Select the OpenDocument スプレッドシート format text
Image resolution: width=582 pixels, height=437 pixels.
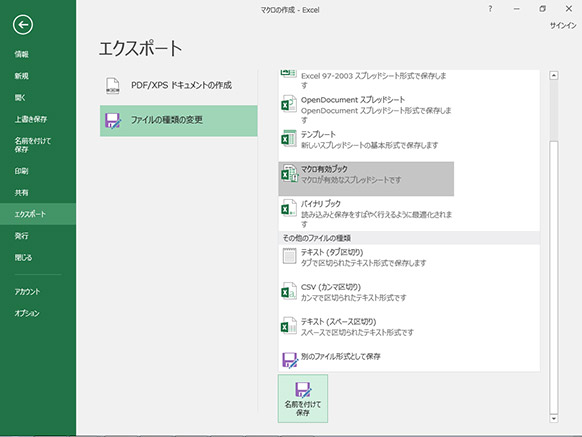coord(353,100)
